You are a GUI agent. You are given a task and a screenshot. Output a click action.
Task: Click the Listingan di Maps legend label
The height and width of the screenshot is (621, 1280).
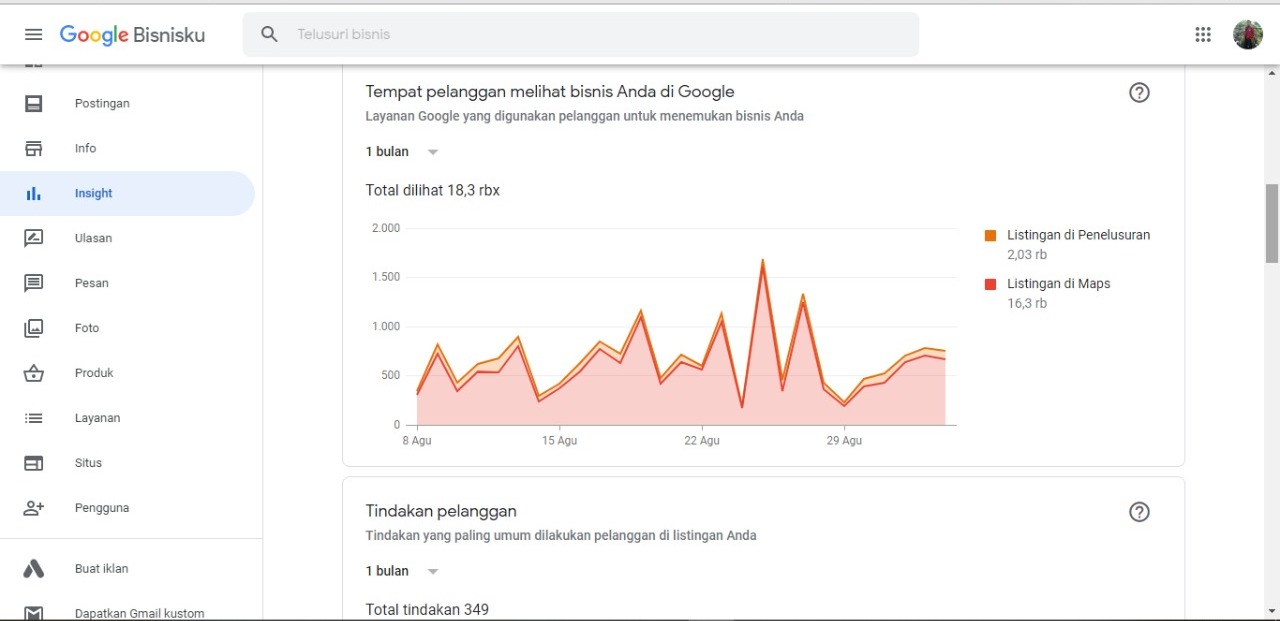[1058, 284]
